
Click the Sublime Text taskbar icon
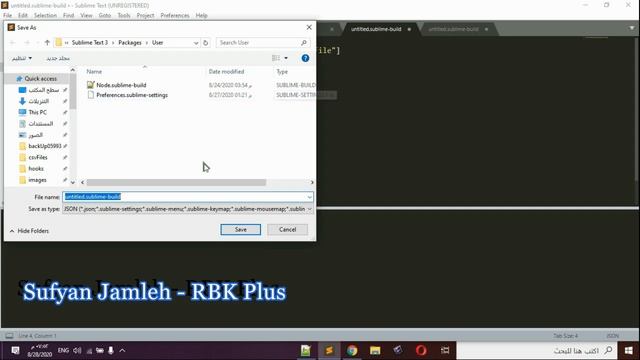pos(329,350)
